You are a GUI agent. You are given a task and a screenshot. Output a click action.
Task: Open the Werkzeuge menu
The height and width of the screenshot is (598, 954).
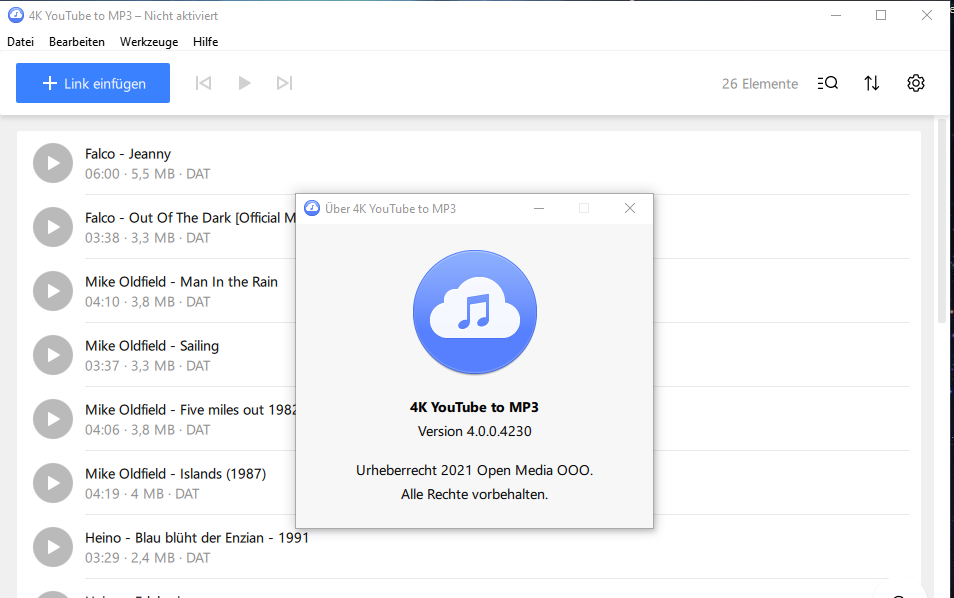(149, 41)
